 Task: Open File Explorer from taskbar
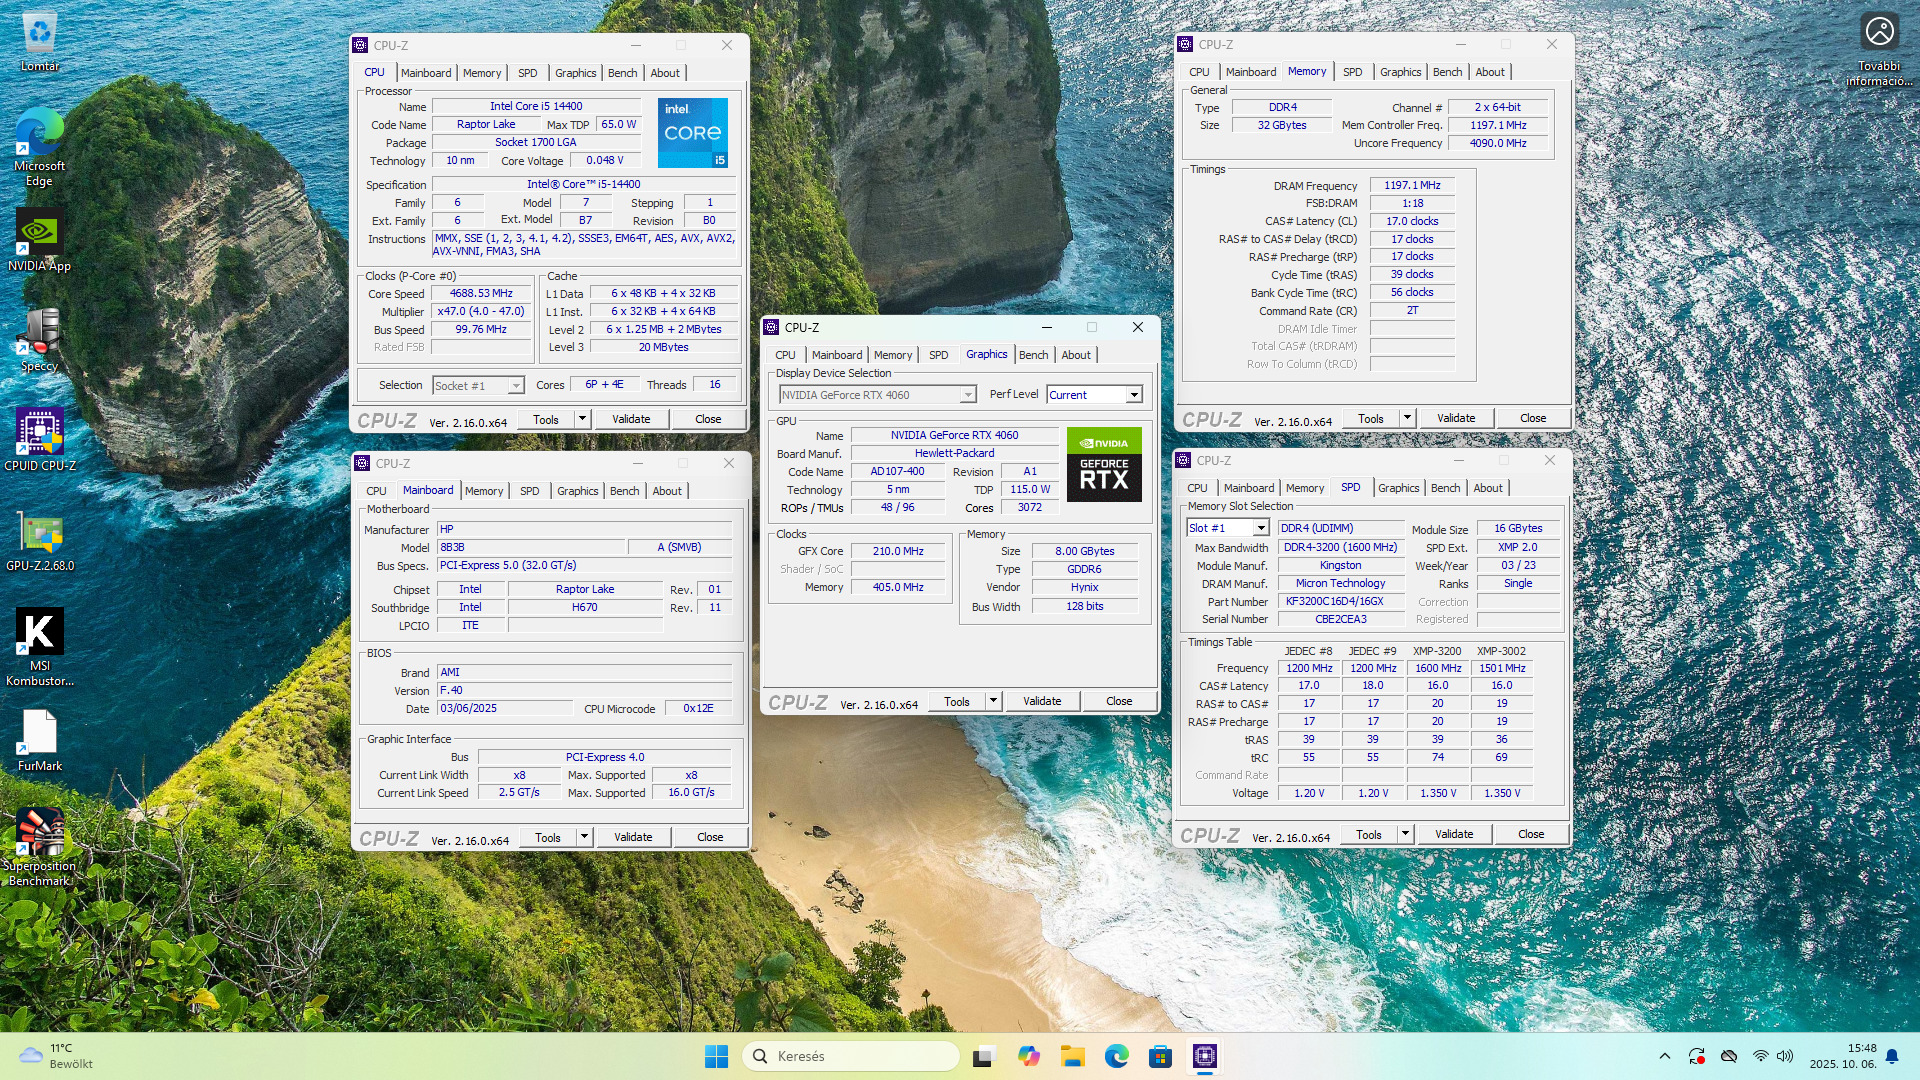1073,1056
